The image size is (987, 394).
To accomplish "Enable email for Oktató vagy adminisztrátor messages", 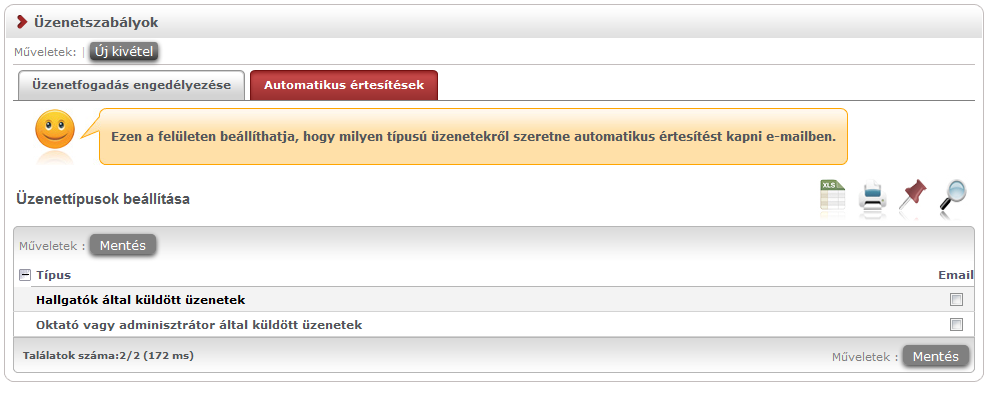I will point(956,325).
